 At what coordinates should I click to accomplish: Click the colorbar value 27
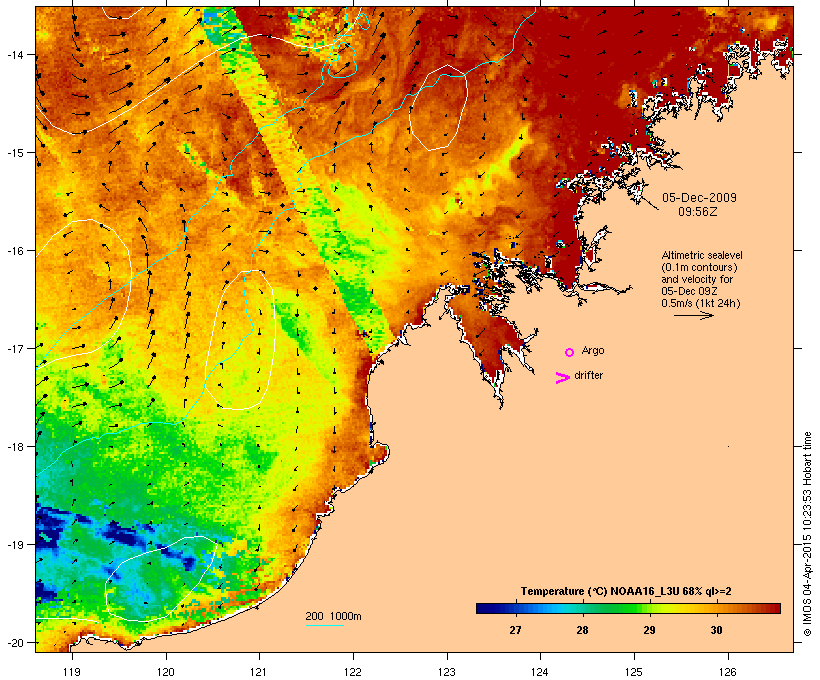515,630
